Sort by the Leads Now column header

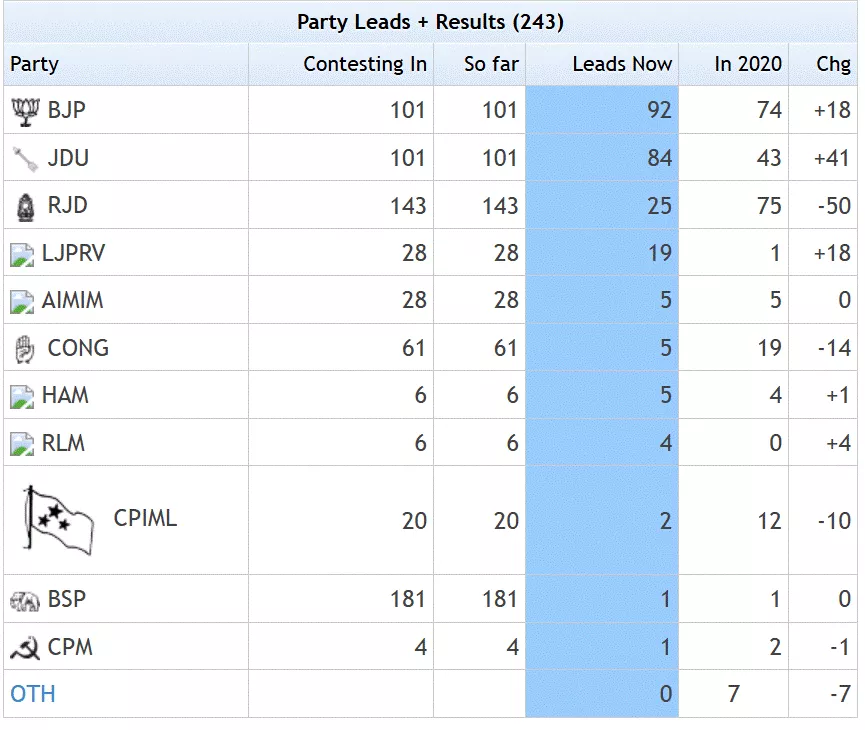622,64
